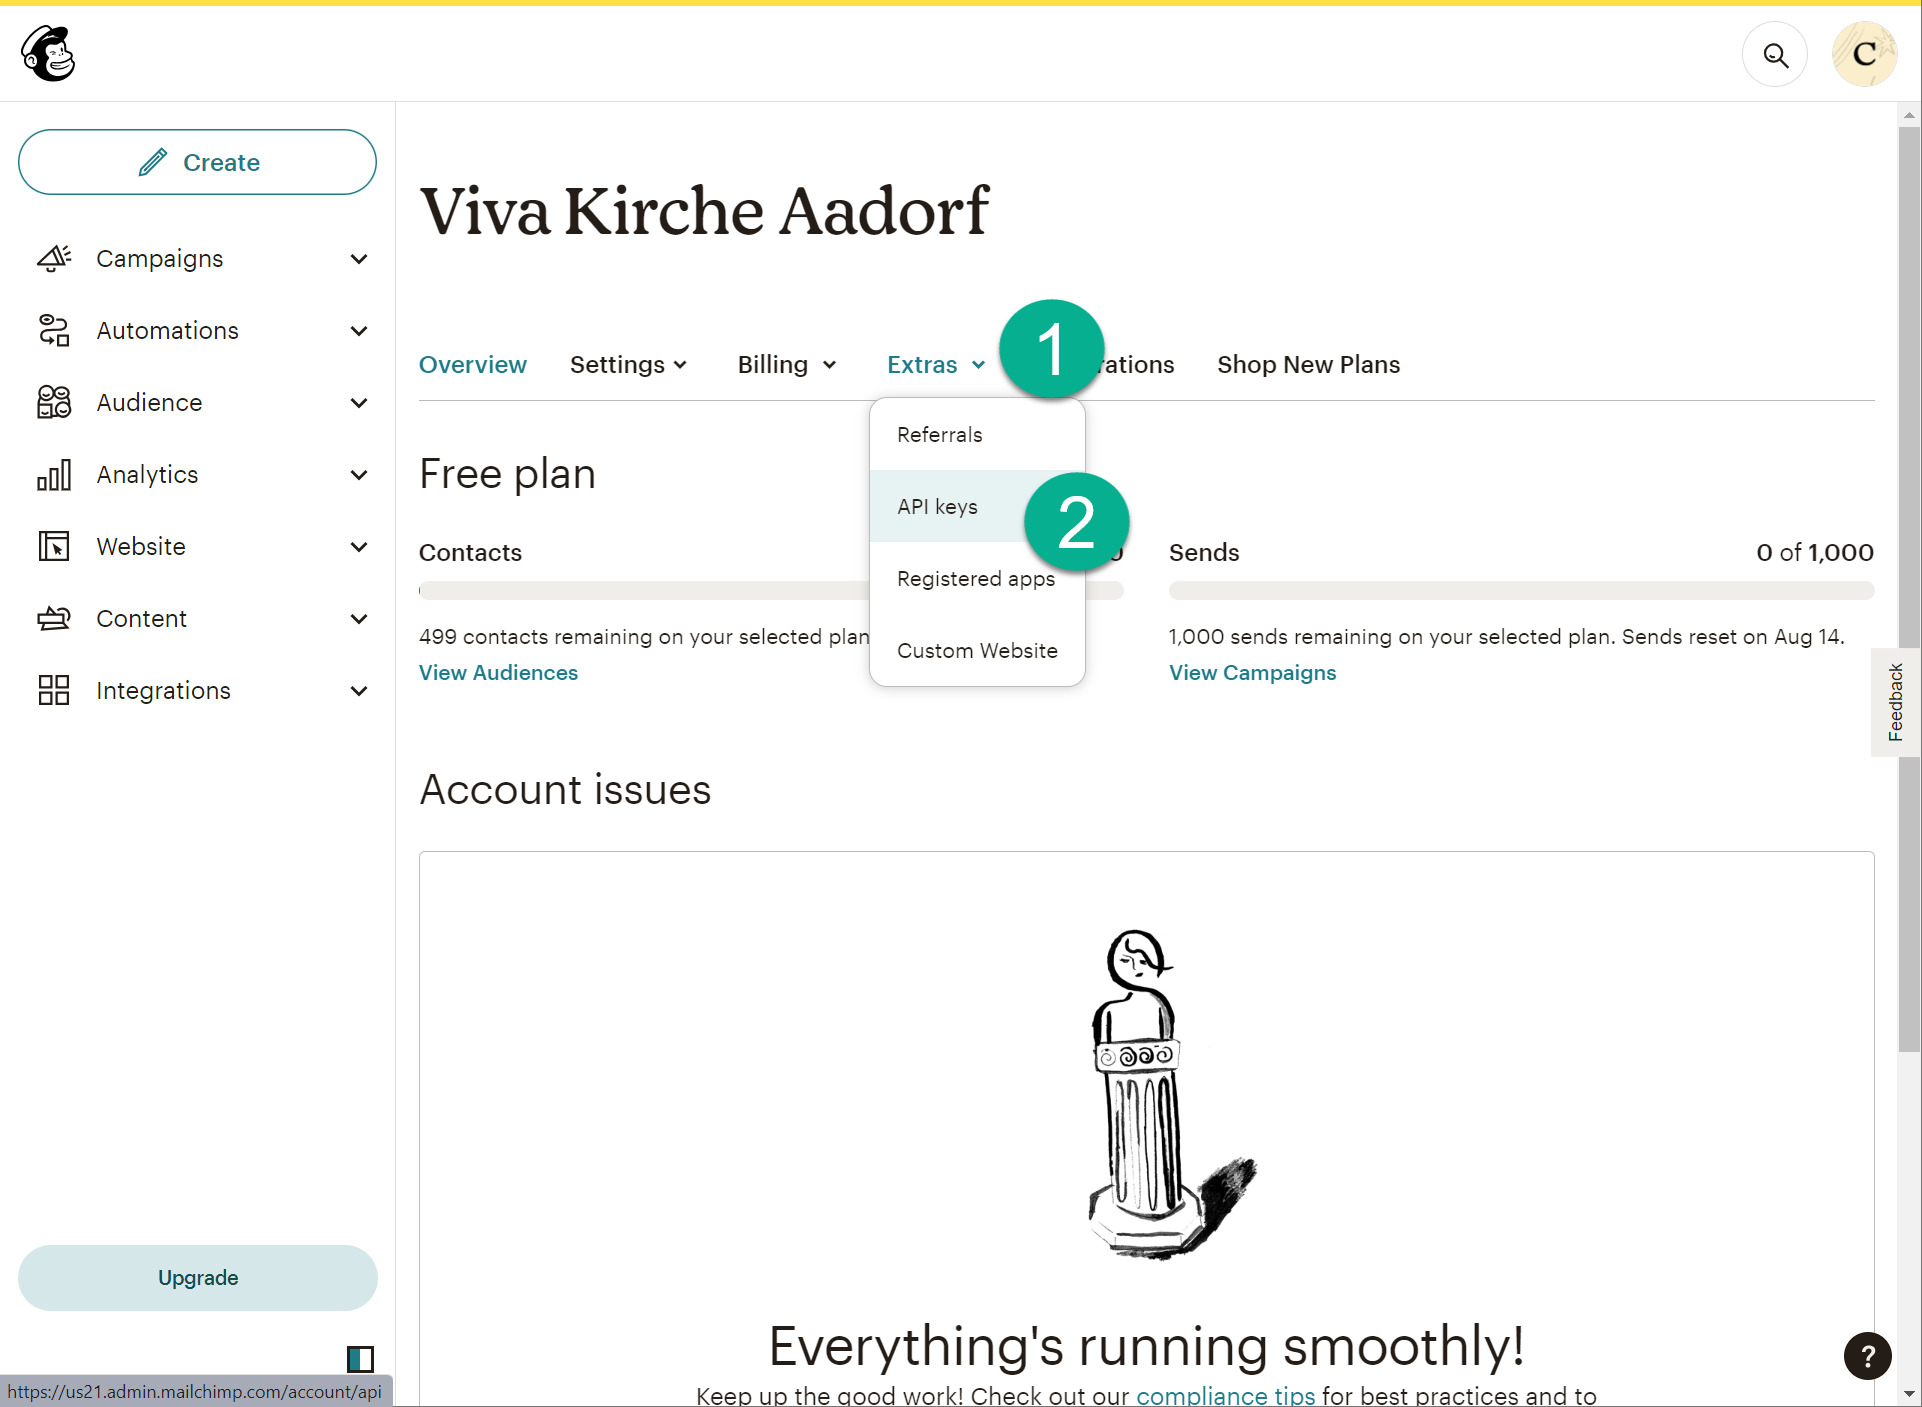Click the Automations sidebar icon
This screenshot has height=1407, width=1922.
click(54, 331)
